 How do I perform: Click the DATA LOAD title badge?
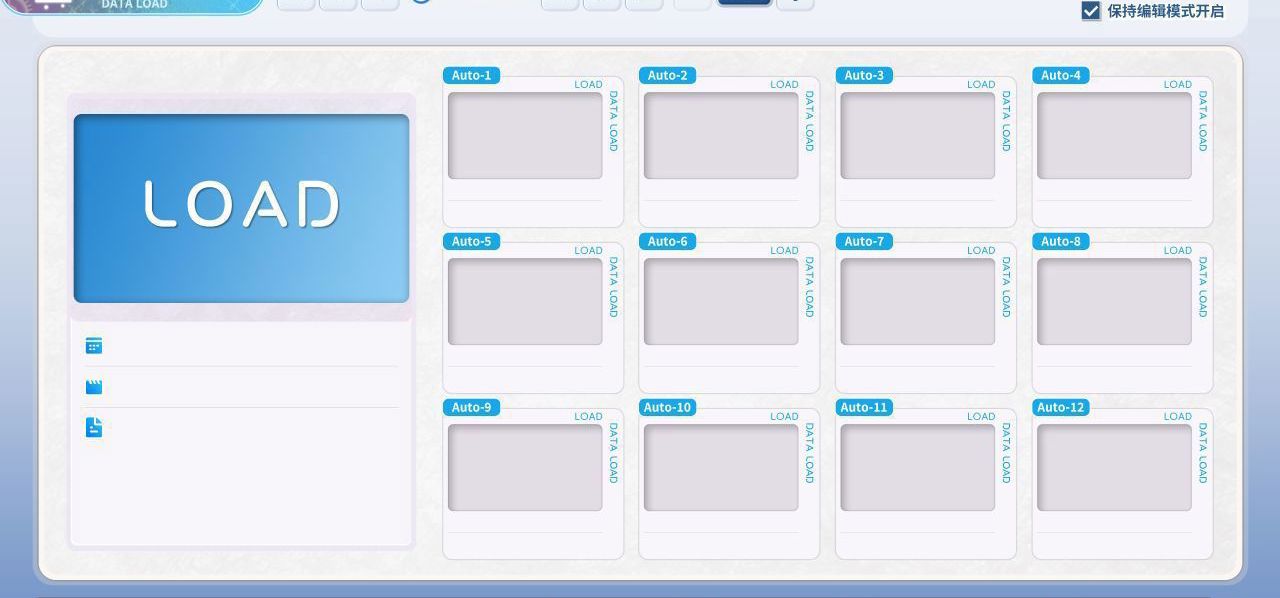(x=133, y=6)
